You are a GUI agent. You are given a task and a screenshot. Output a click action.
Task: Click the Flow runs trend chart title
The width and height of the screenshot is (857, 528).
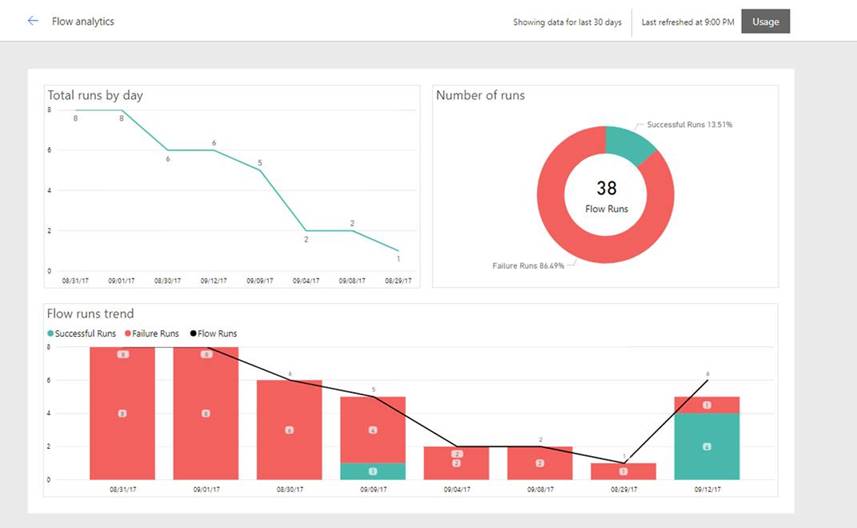tap(90, 314)
